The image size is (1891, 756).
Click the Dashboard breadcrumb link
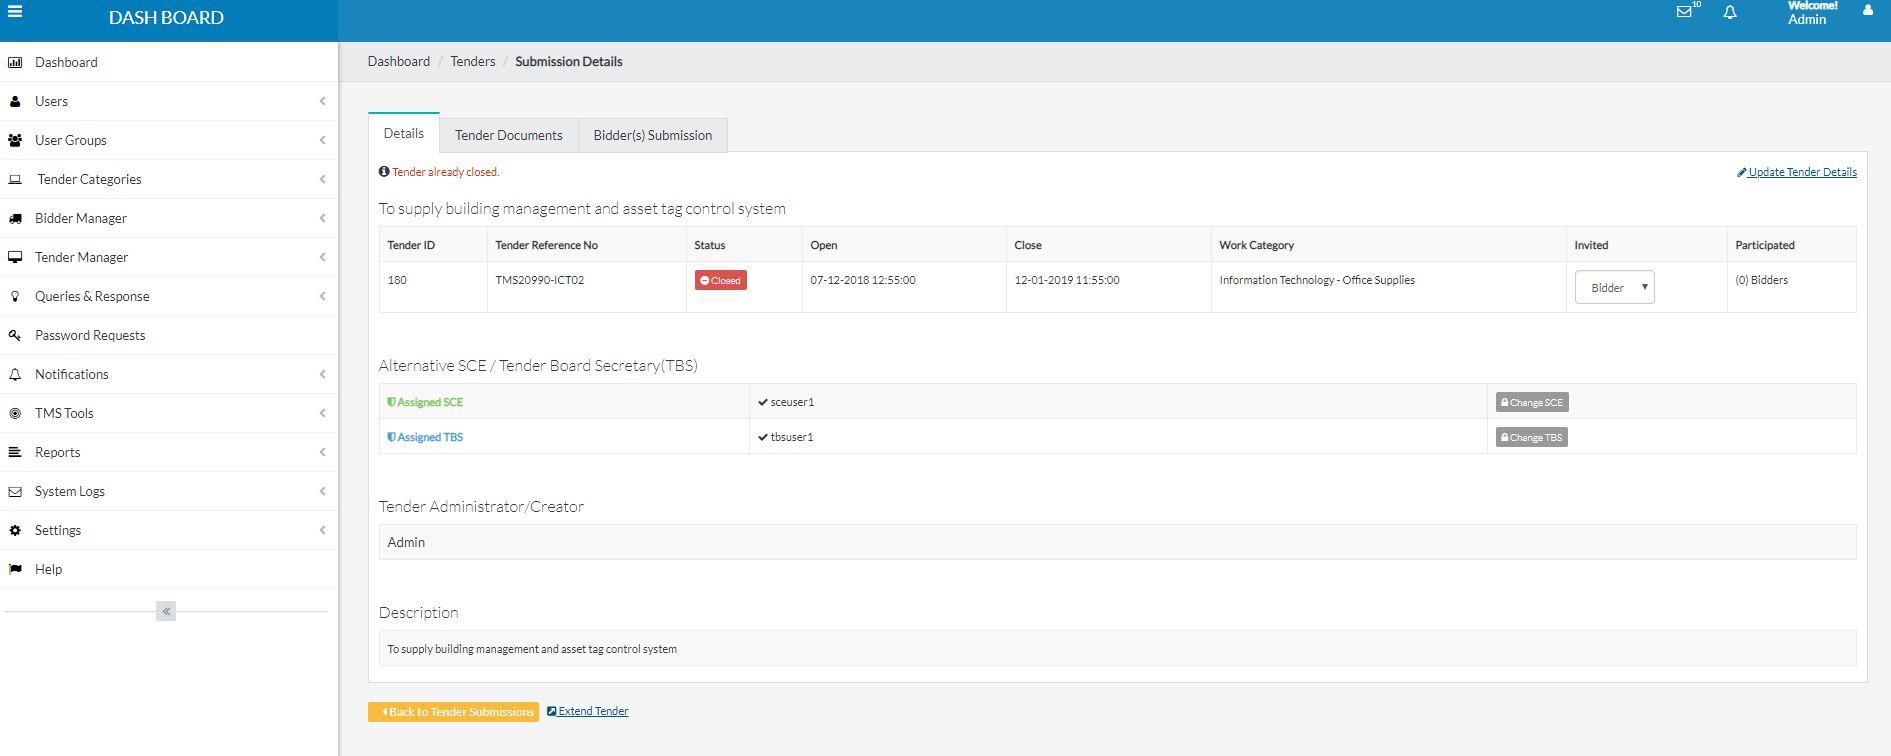coord(399,61)
